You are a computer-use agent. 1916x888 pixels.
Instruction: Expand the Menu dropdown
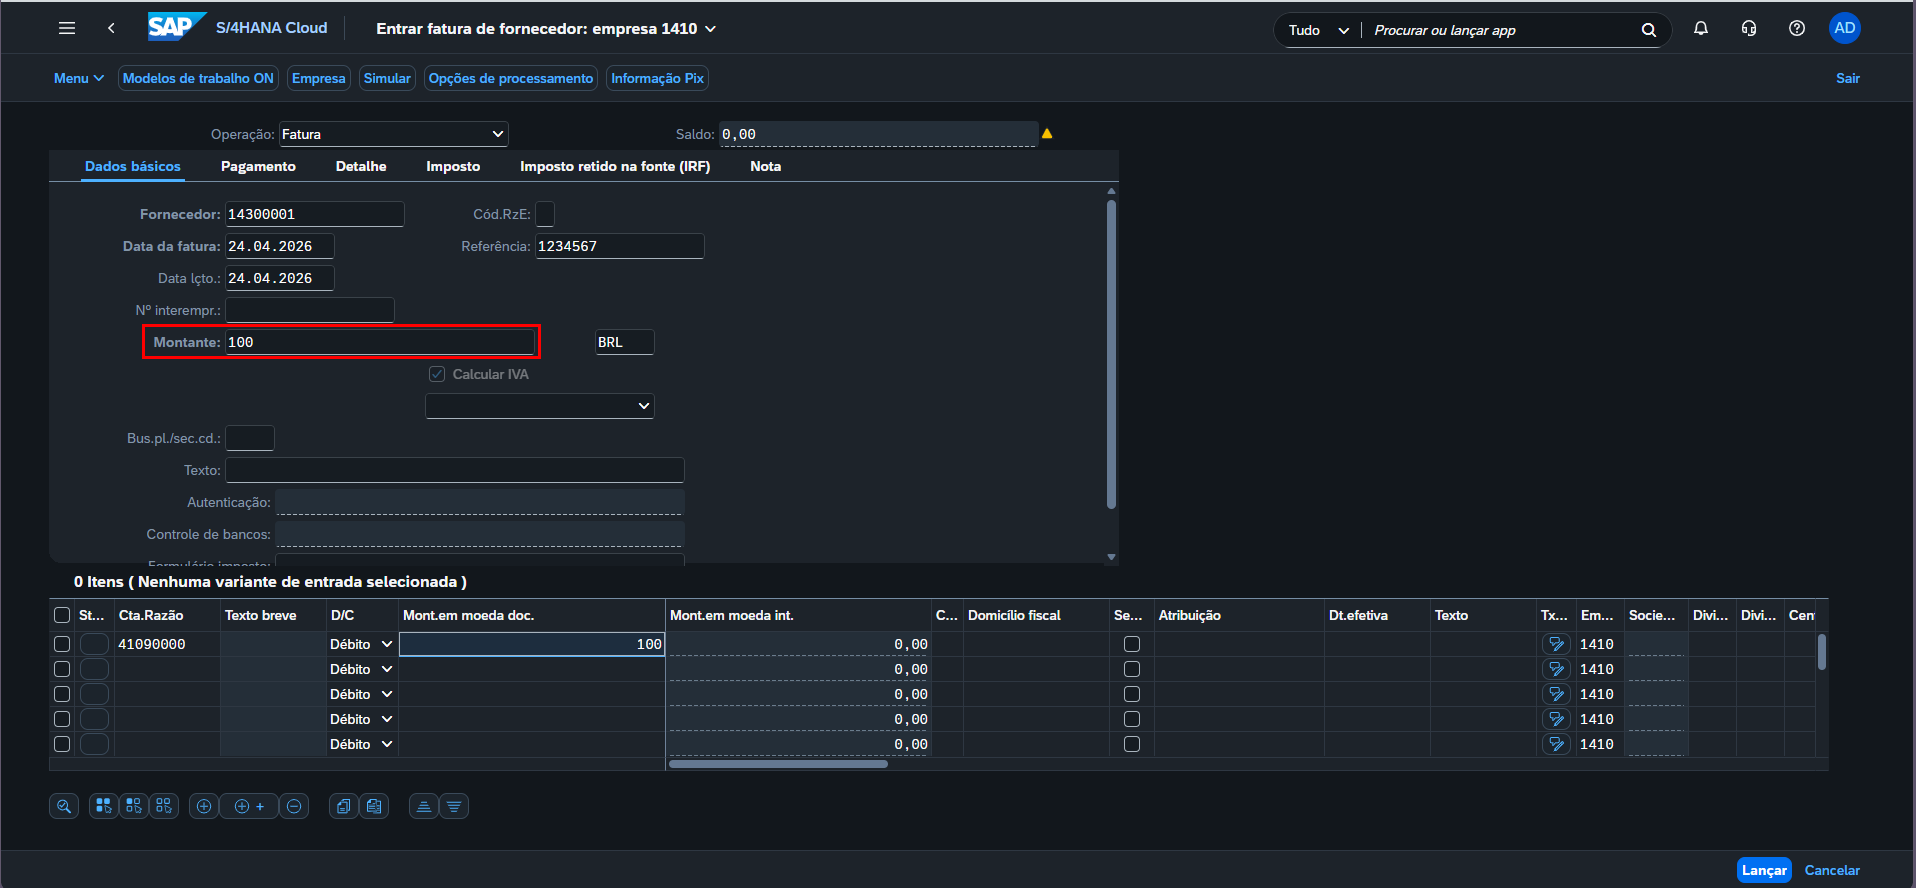(x=79, y=78)
